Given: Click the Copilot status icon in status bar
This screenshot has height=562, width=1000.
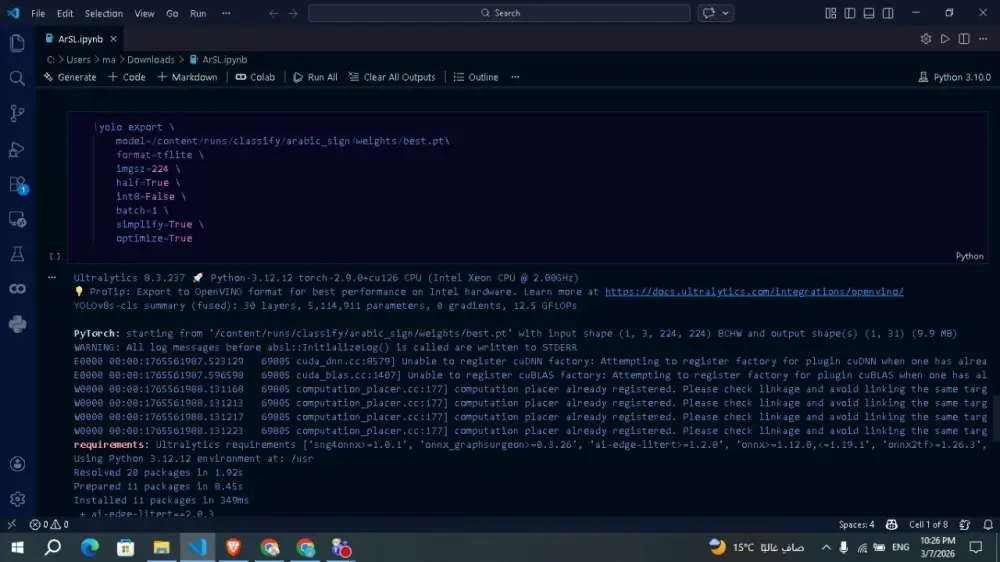Looking at the screenshot, I should point(892,524).
